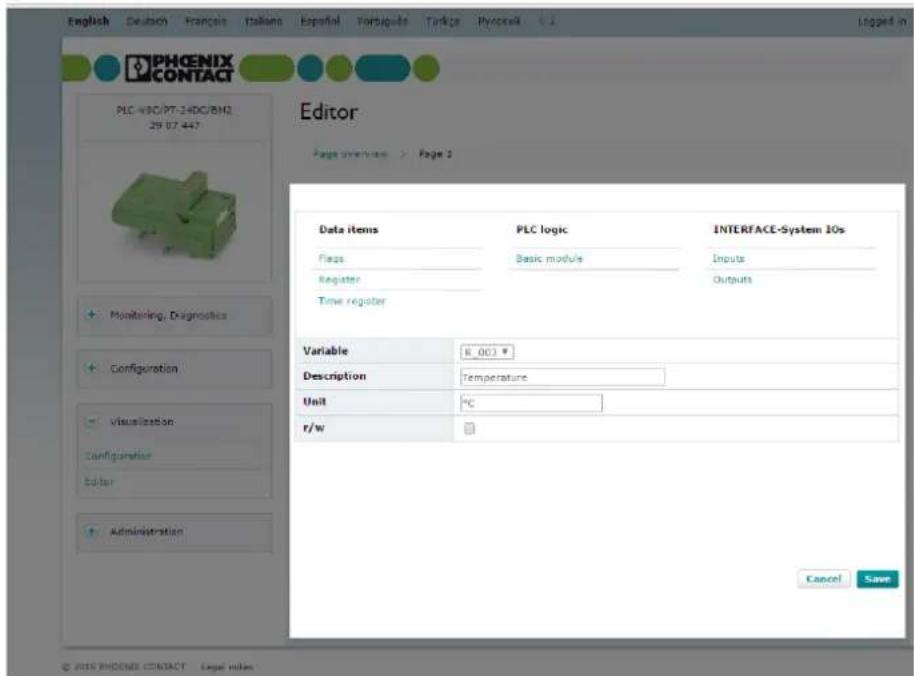This screenshot has width=914, height=676.
Task: Click the Phoenix Contact logo
Action: pos(179,68)
